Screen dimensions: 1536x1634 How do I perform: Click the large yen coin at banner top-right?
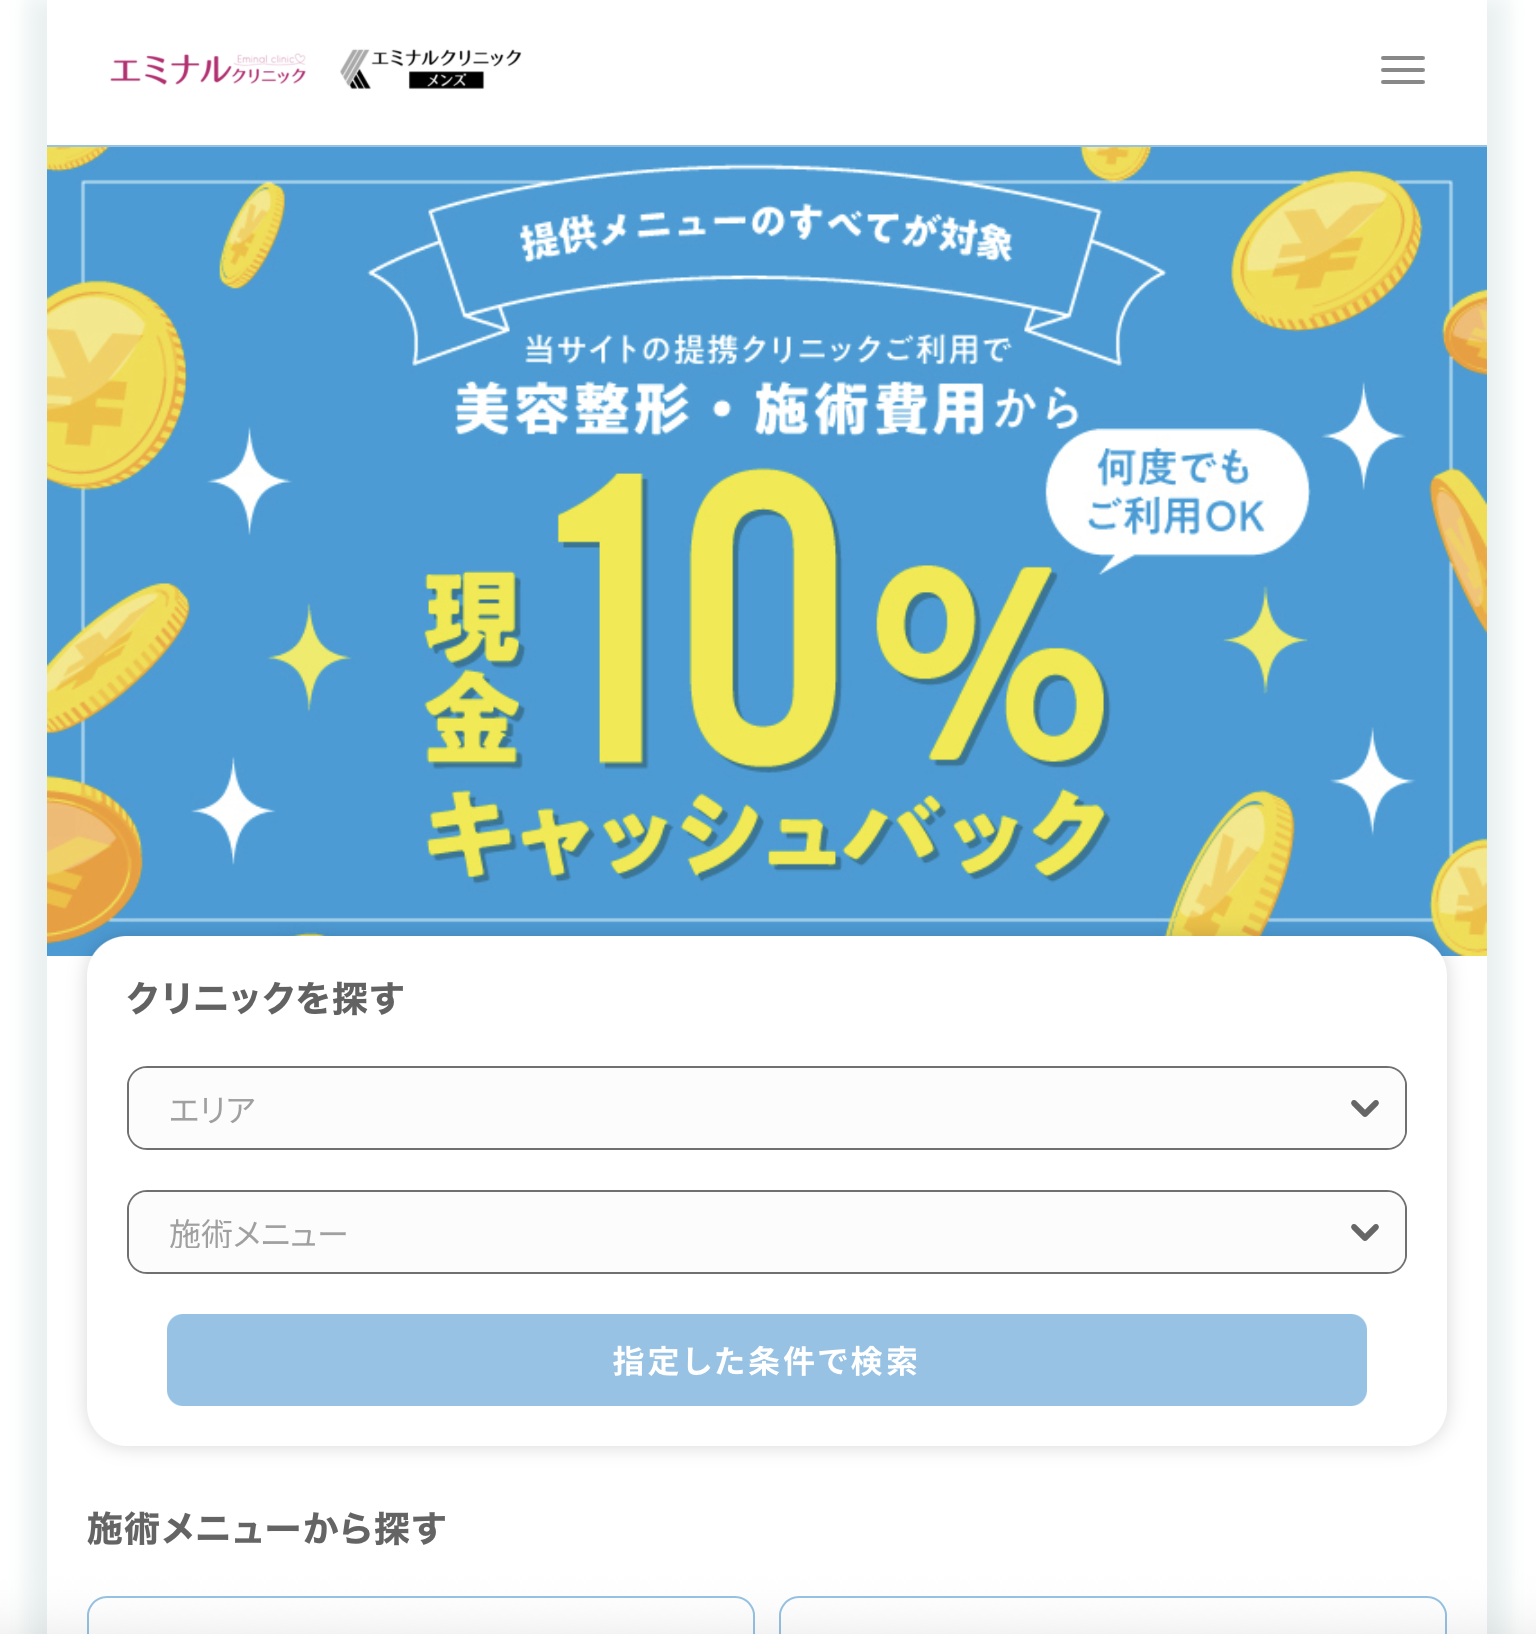pyautogui.click(x=1325, y=250)
